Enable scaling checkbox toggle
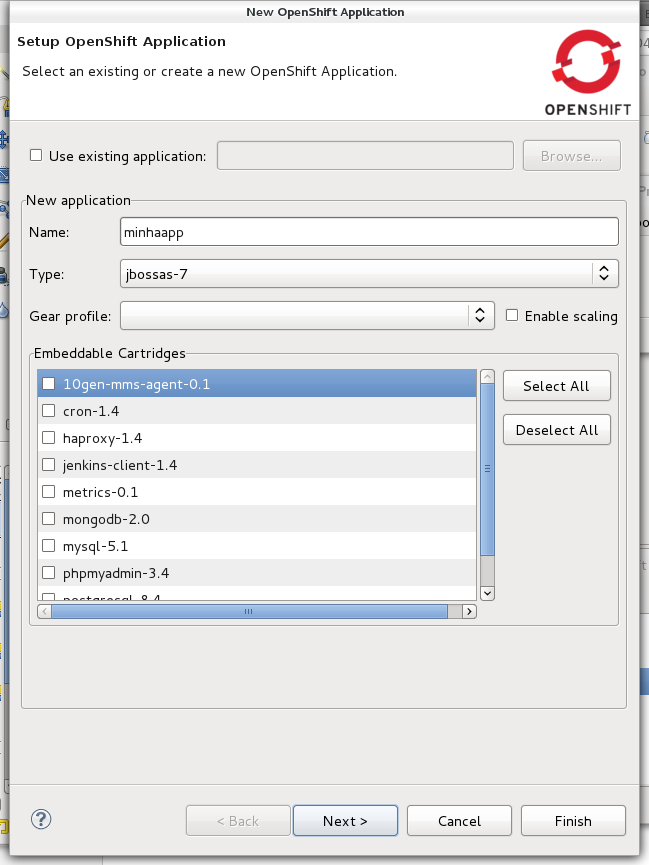The image size is (649, 865). click(x=512, y=315)
